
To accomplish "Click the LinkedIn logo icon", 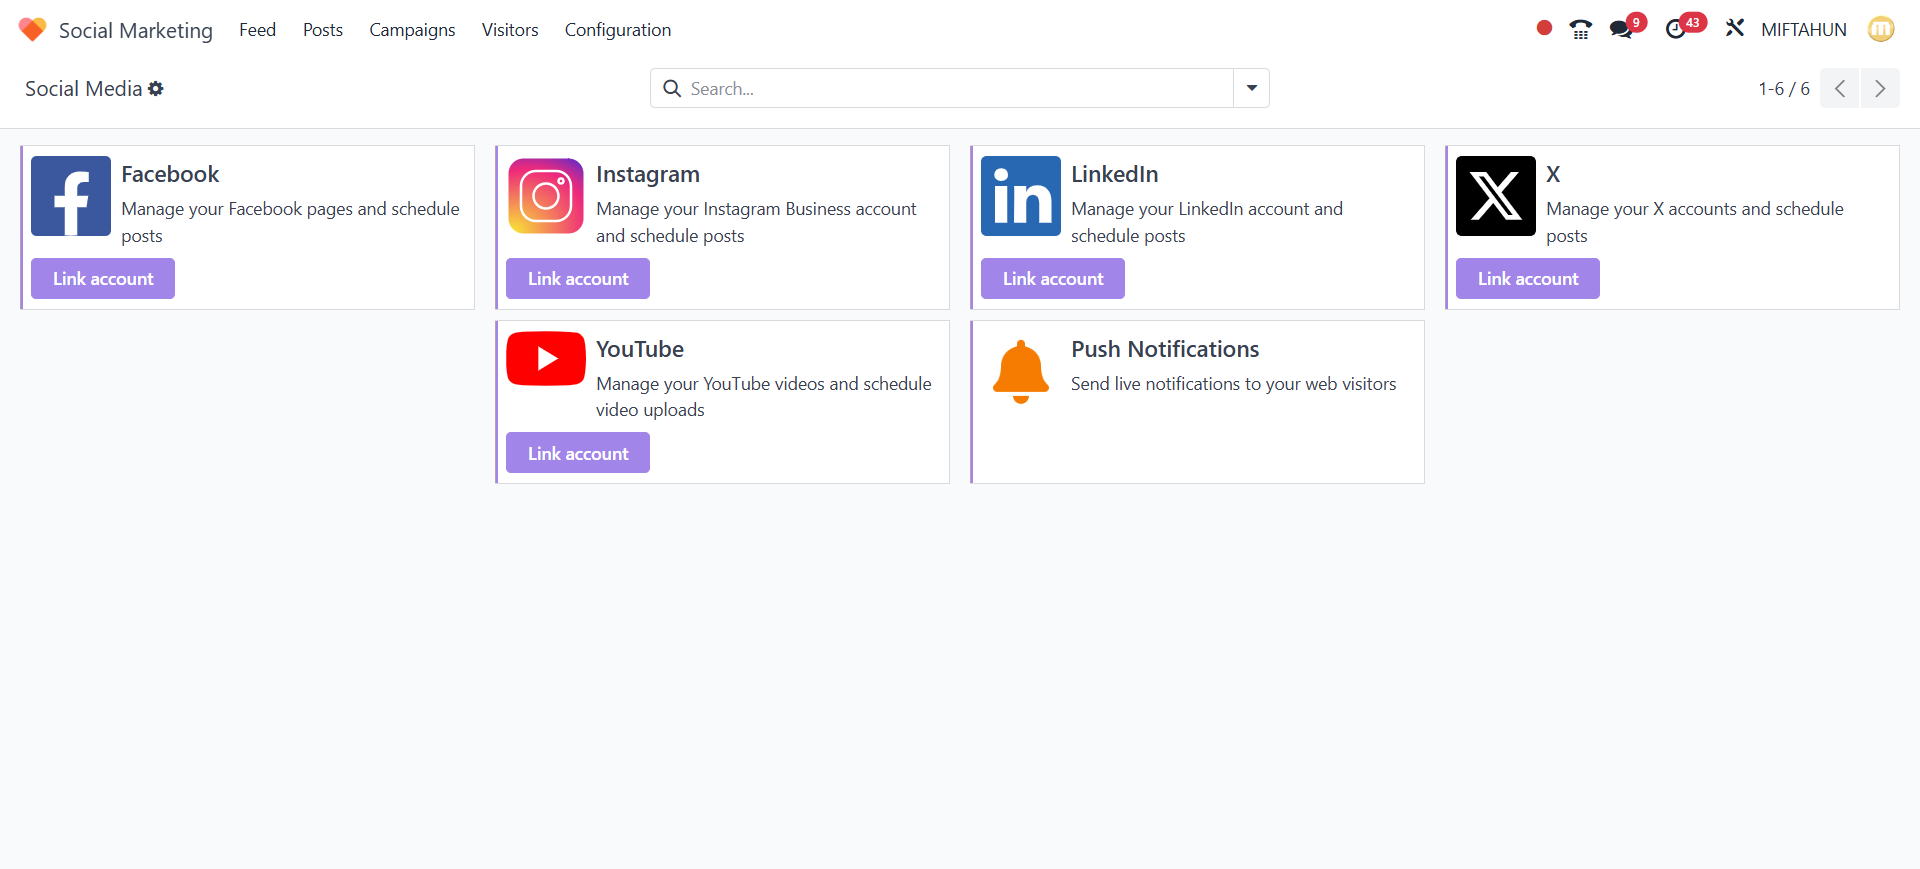I will pyautogui.click(x=1021, y=196).
